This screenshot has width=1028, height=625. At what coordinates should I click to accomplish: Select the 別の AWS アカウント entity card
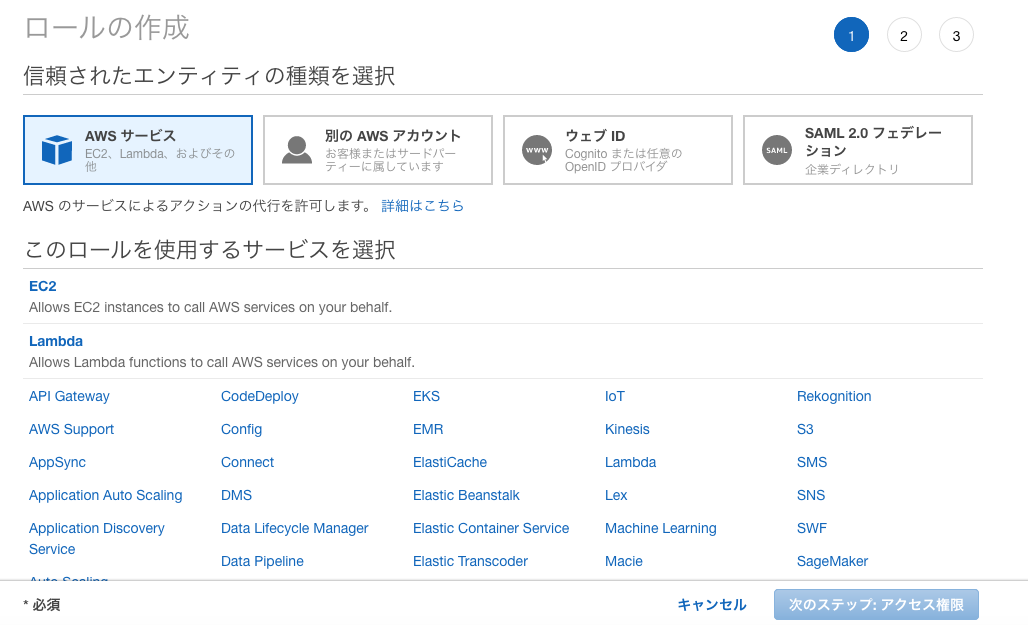coord(375,150)
